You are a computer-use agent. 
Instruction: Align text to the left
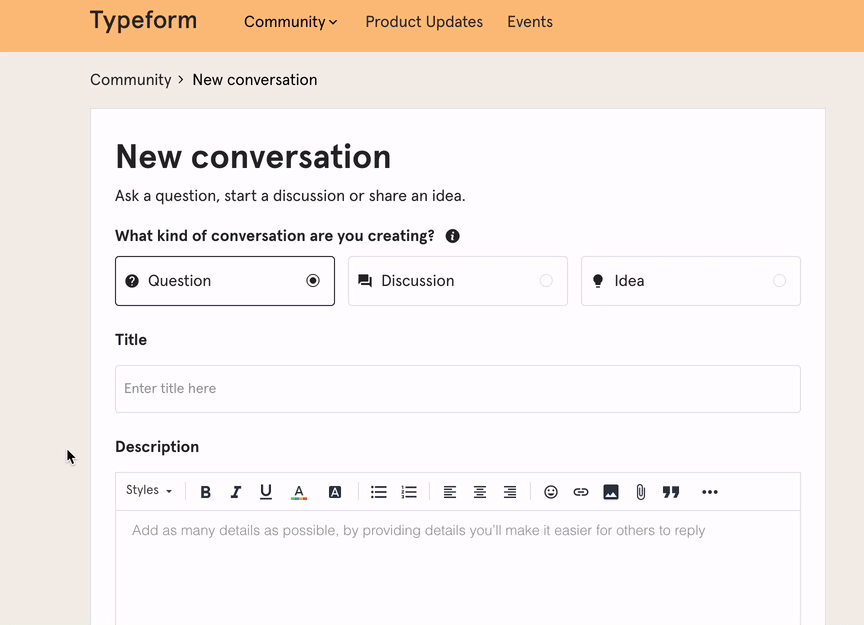(x=450, y=492)
